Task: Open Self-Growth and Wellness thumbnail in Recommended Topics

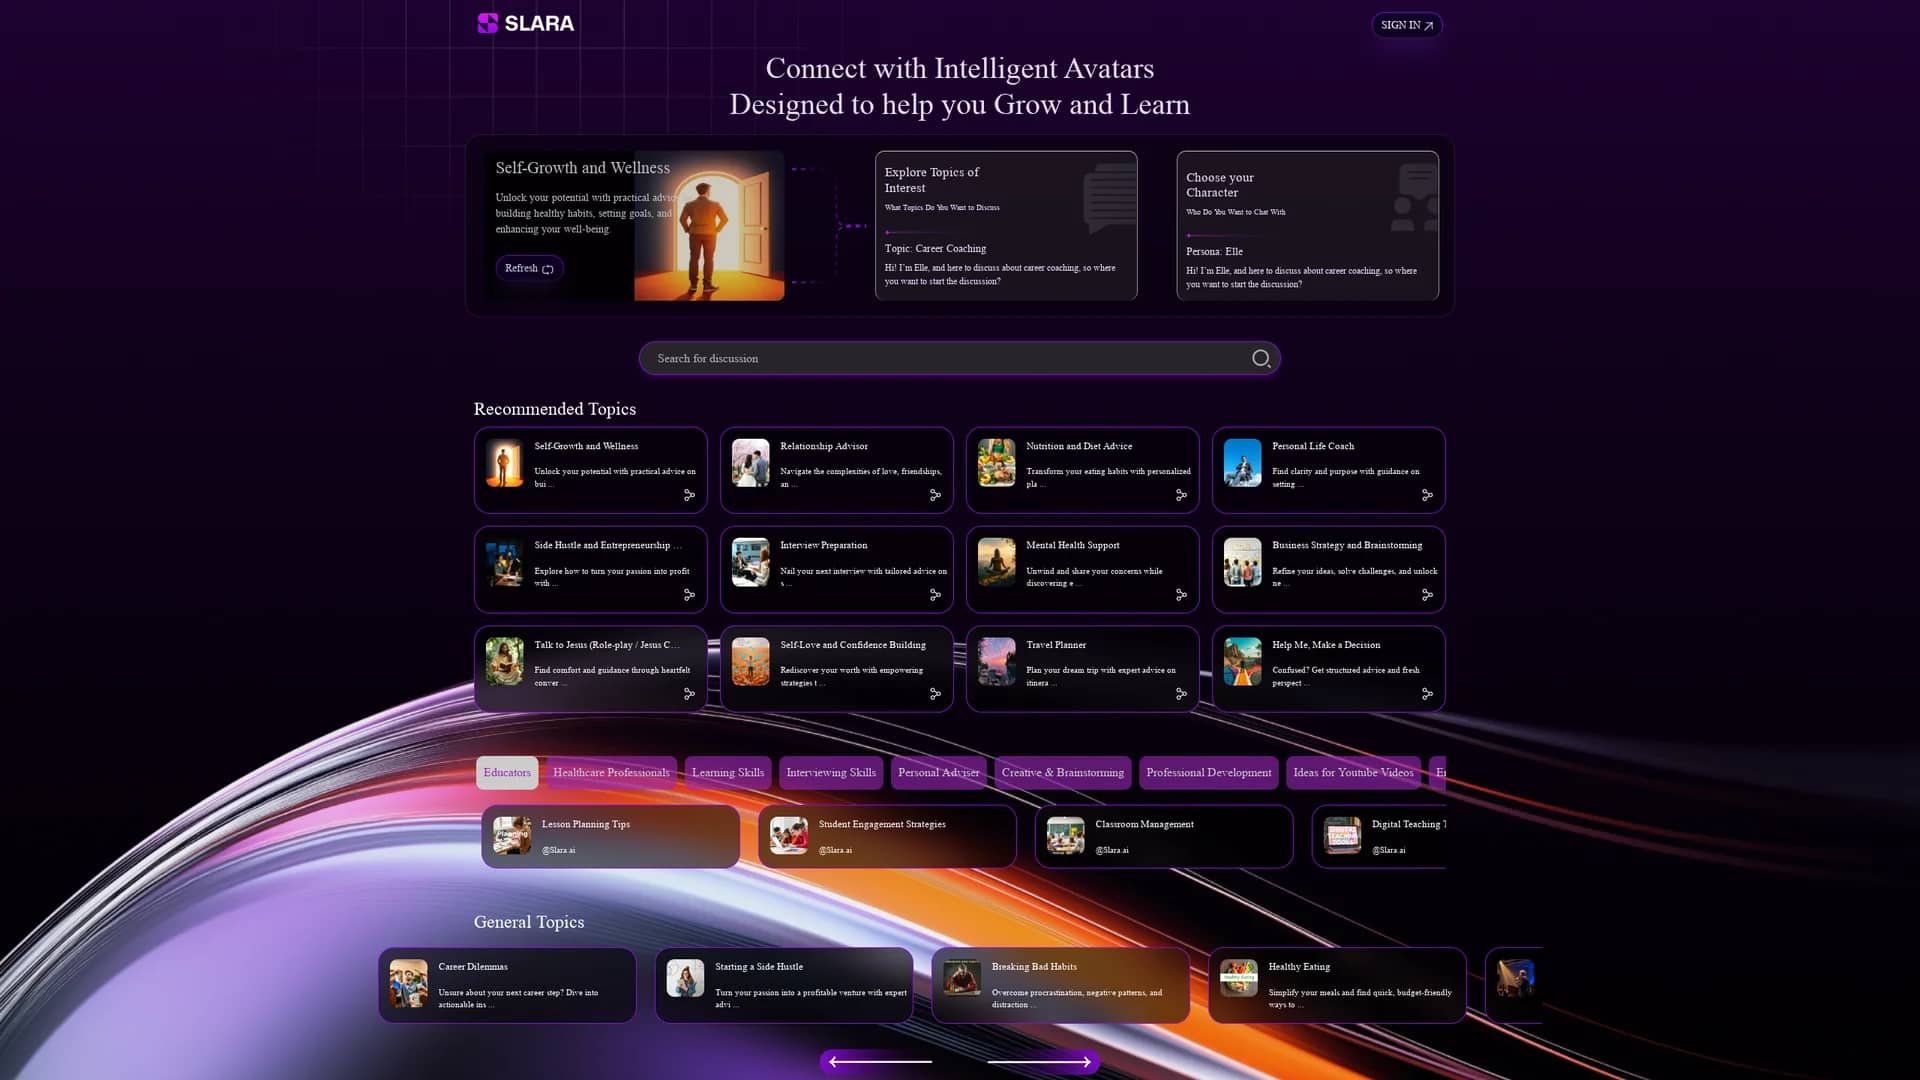Action: pos(504,463)
